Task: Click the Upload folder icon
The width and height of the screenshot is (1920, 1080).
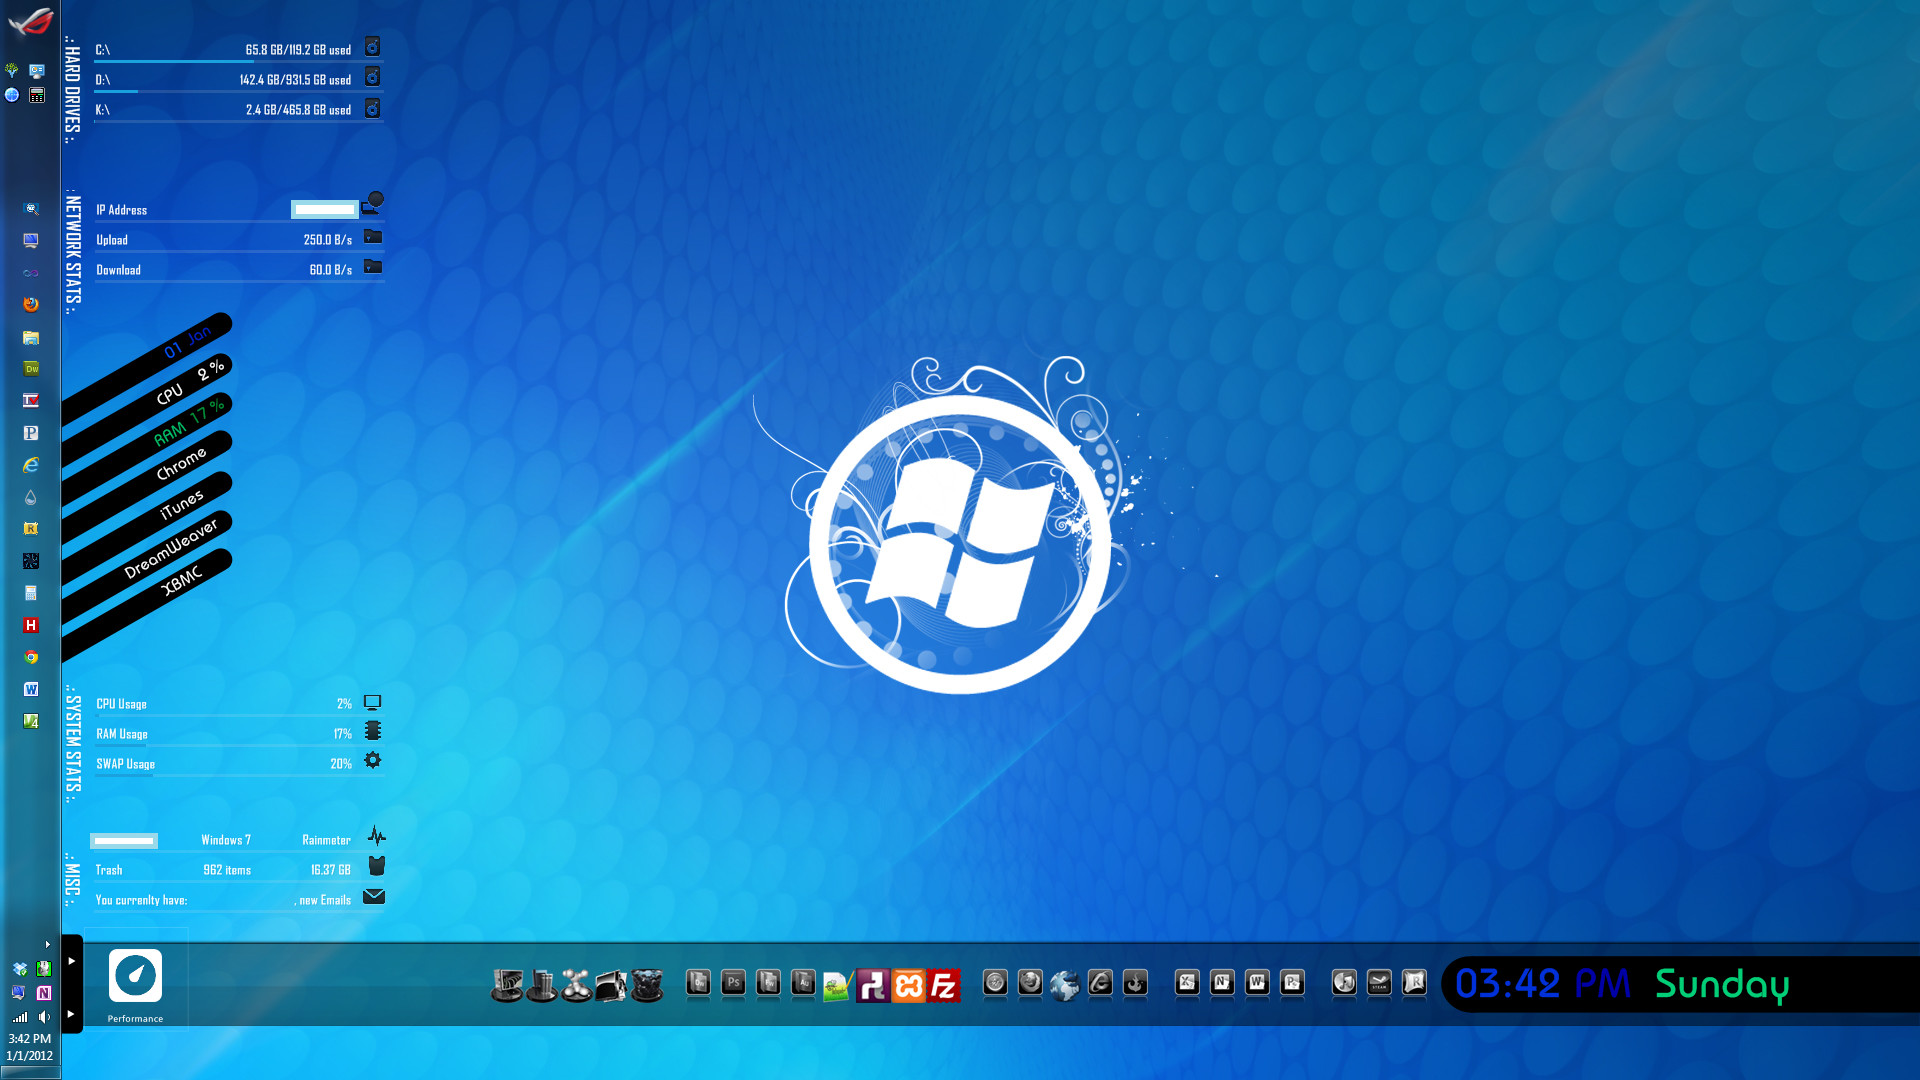Action: pyautogui.click(x=373, y=237)
